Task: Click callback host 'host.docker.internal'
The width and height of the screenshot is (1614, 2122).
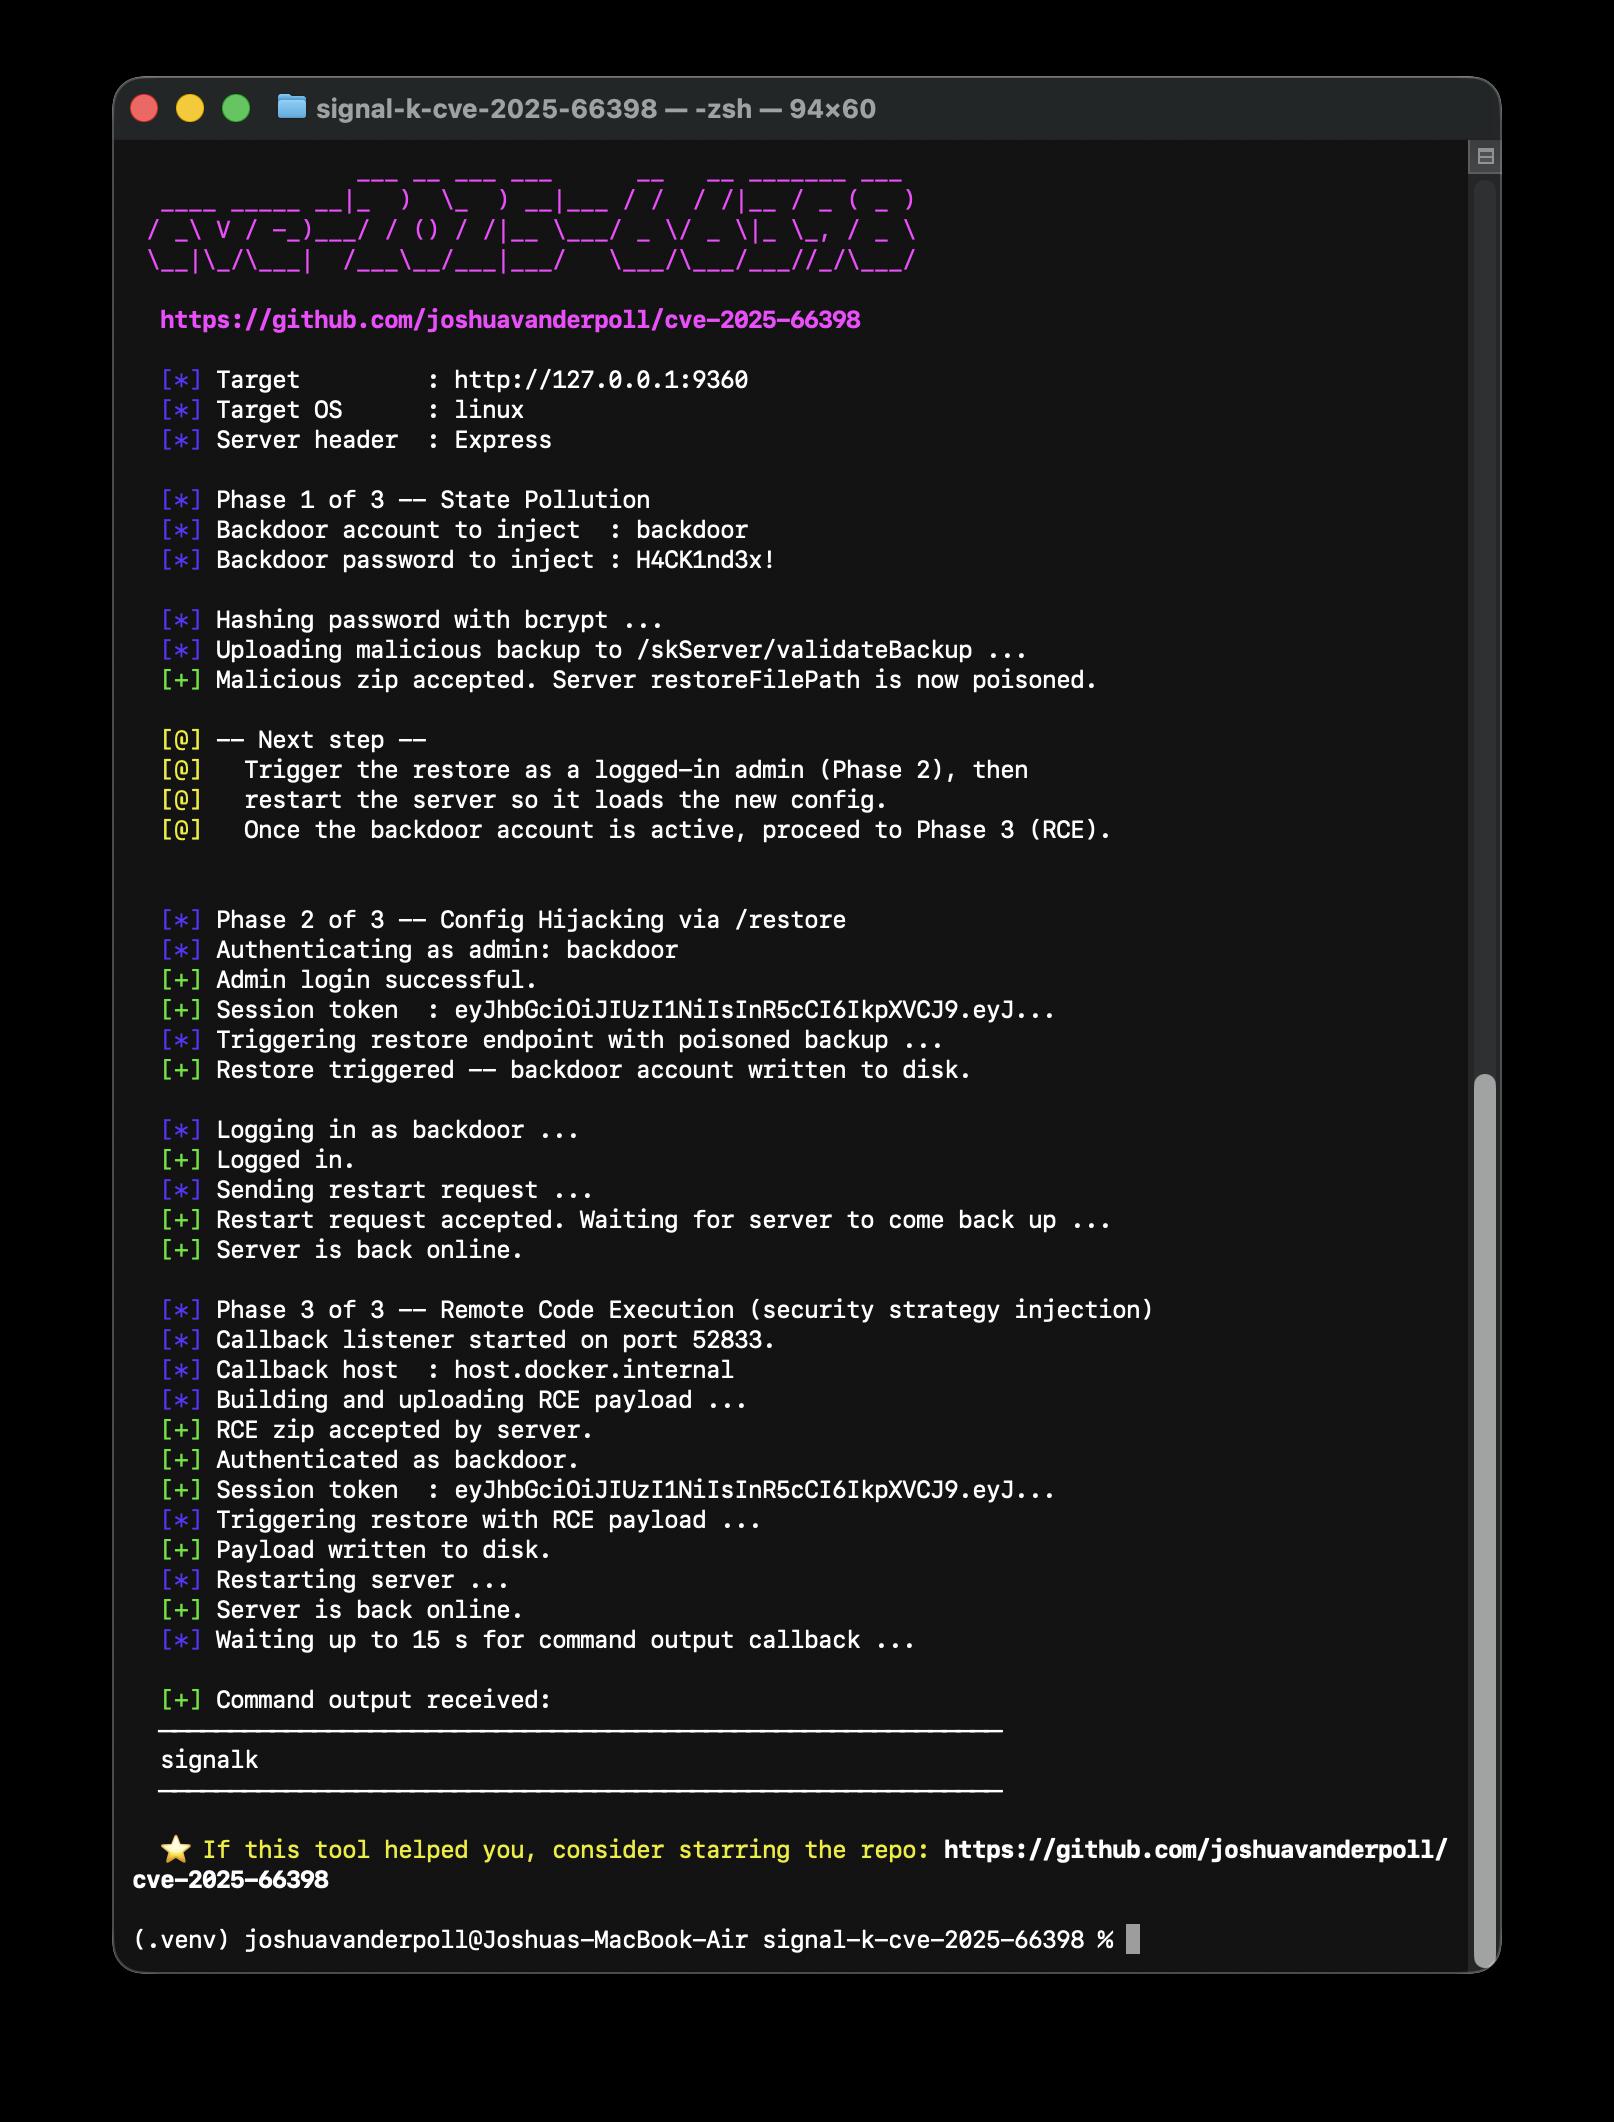Action: (594, 1370)
